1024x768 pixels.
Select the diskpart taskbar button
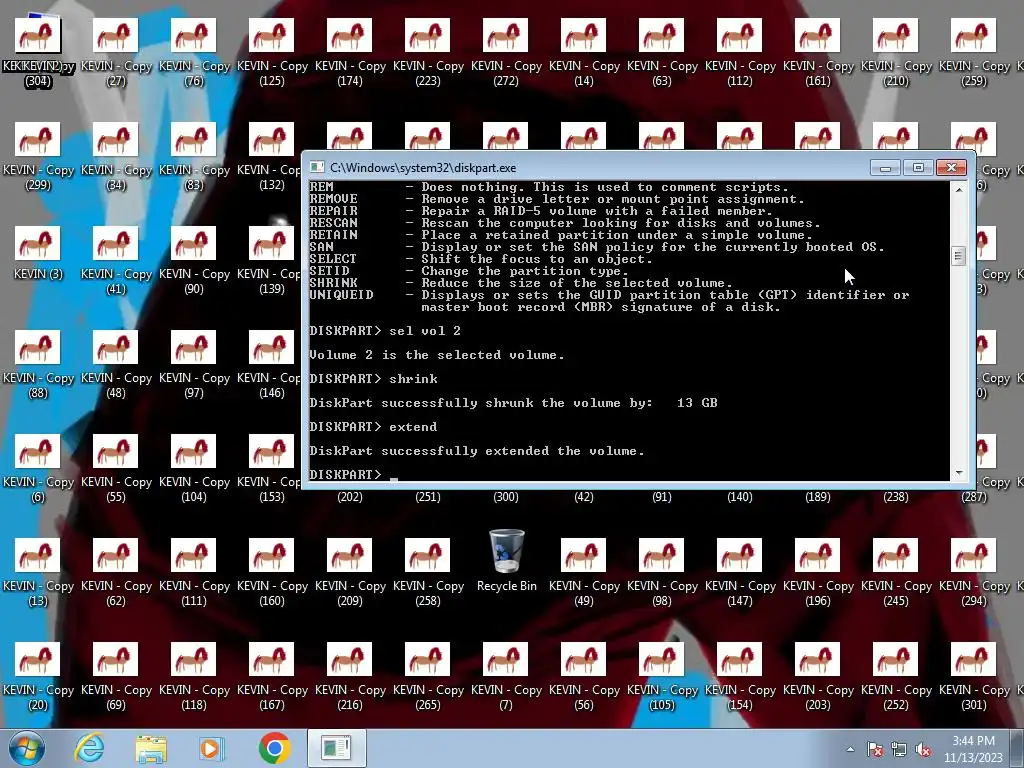point(336,748)
